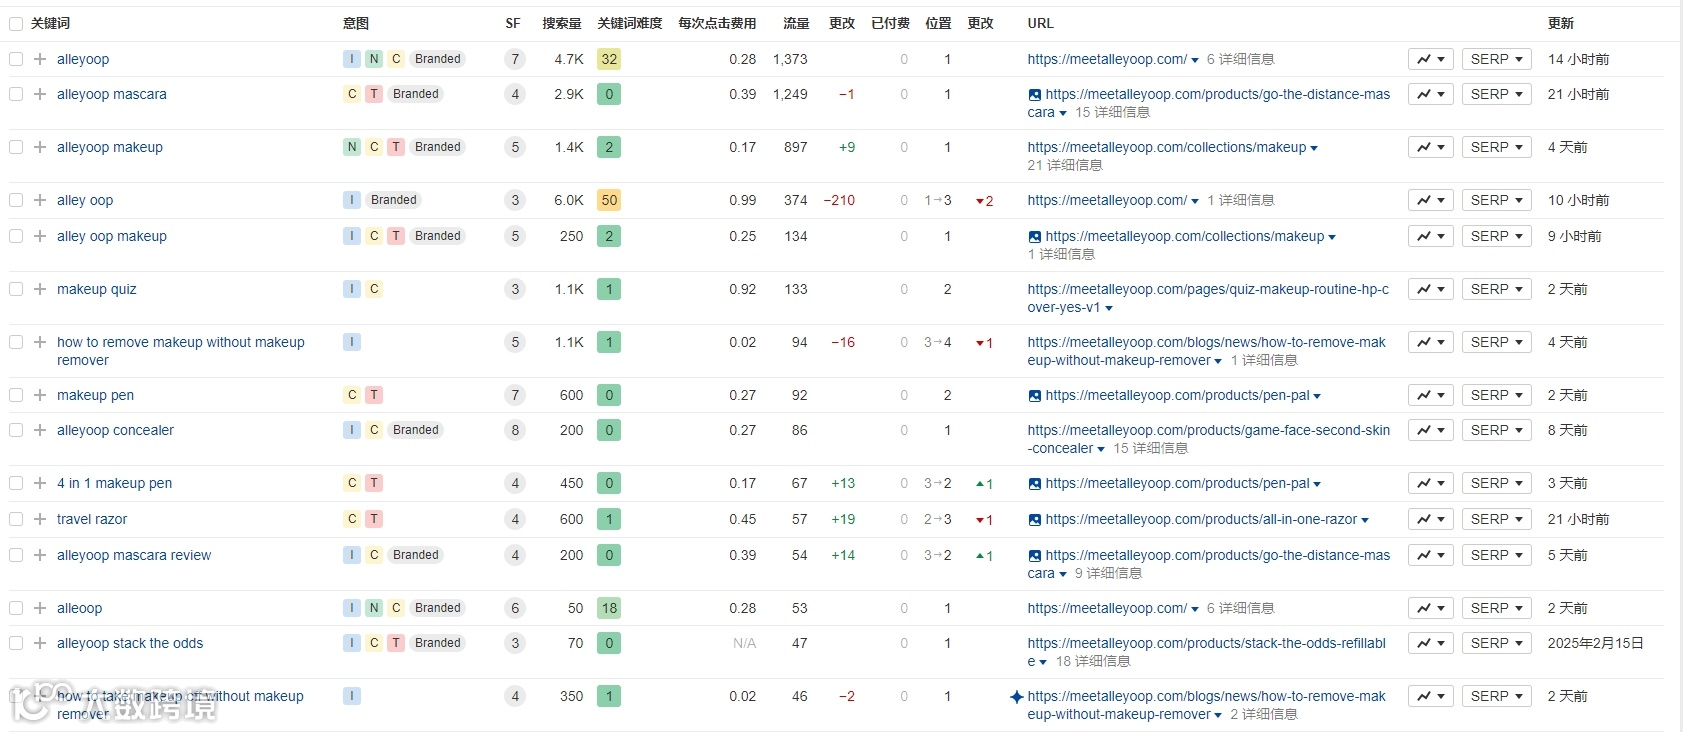Select the alleoop row checkbox
The width and height of the screenshot is (1683, 732).
(16, 608)
